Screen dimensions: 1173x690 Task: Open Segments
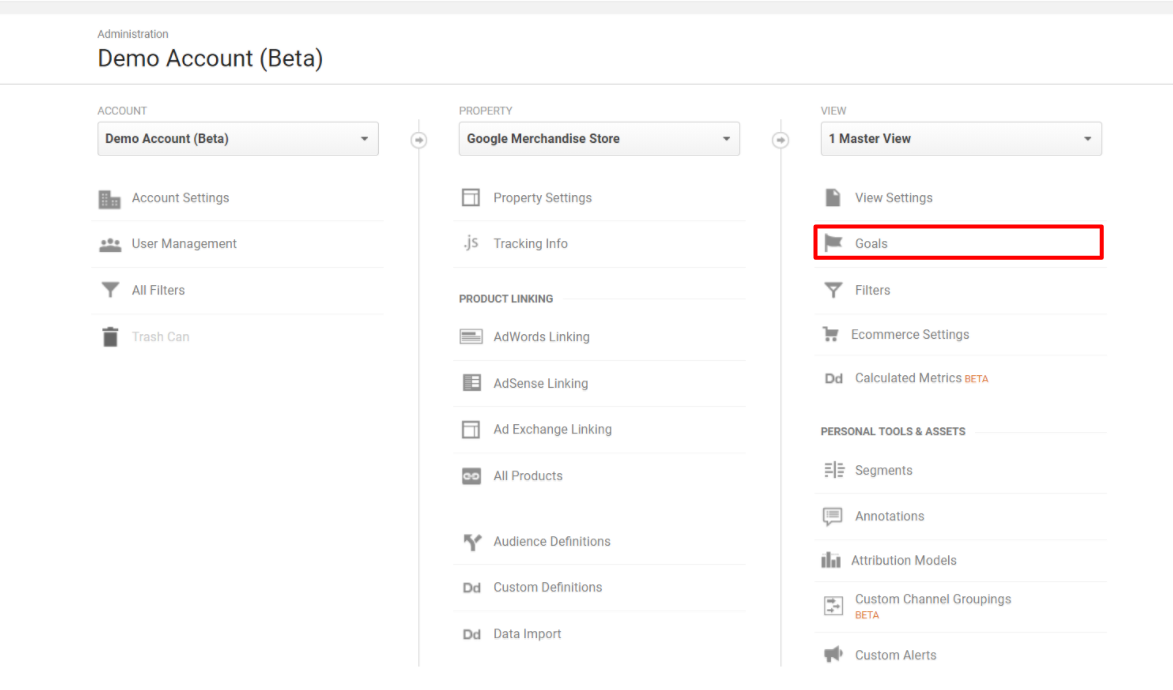[883, 470]
